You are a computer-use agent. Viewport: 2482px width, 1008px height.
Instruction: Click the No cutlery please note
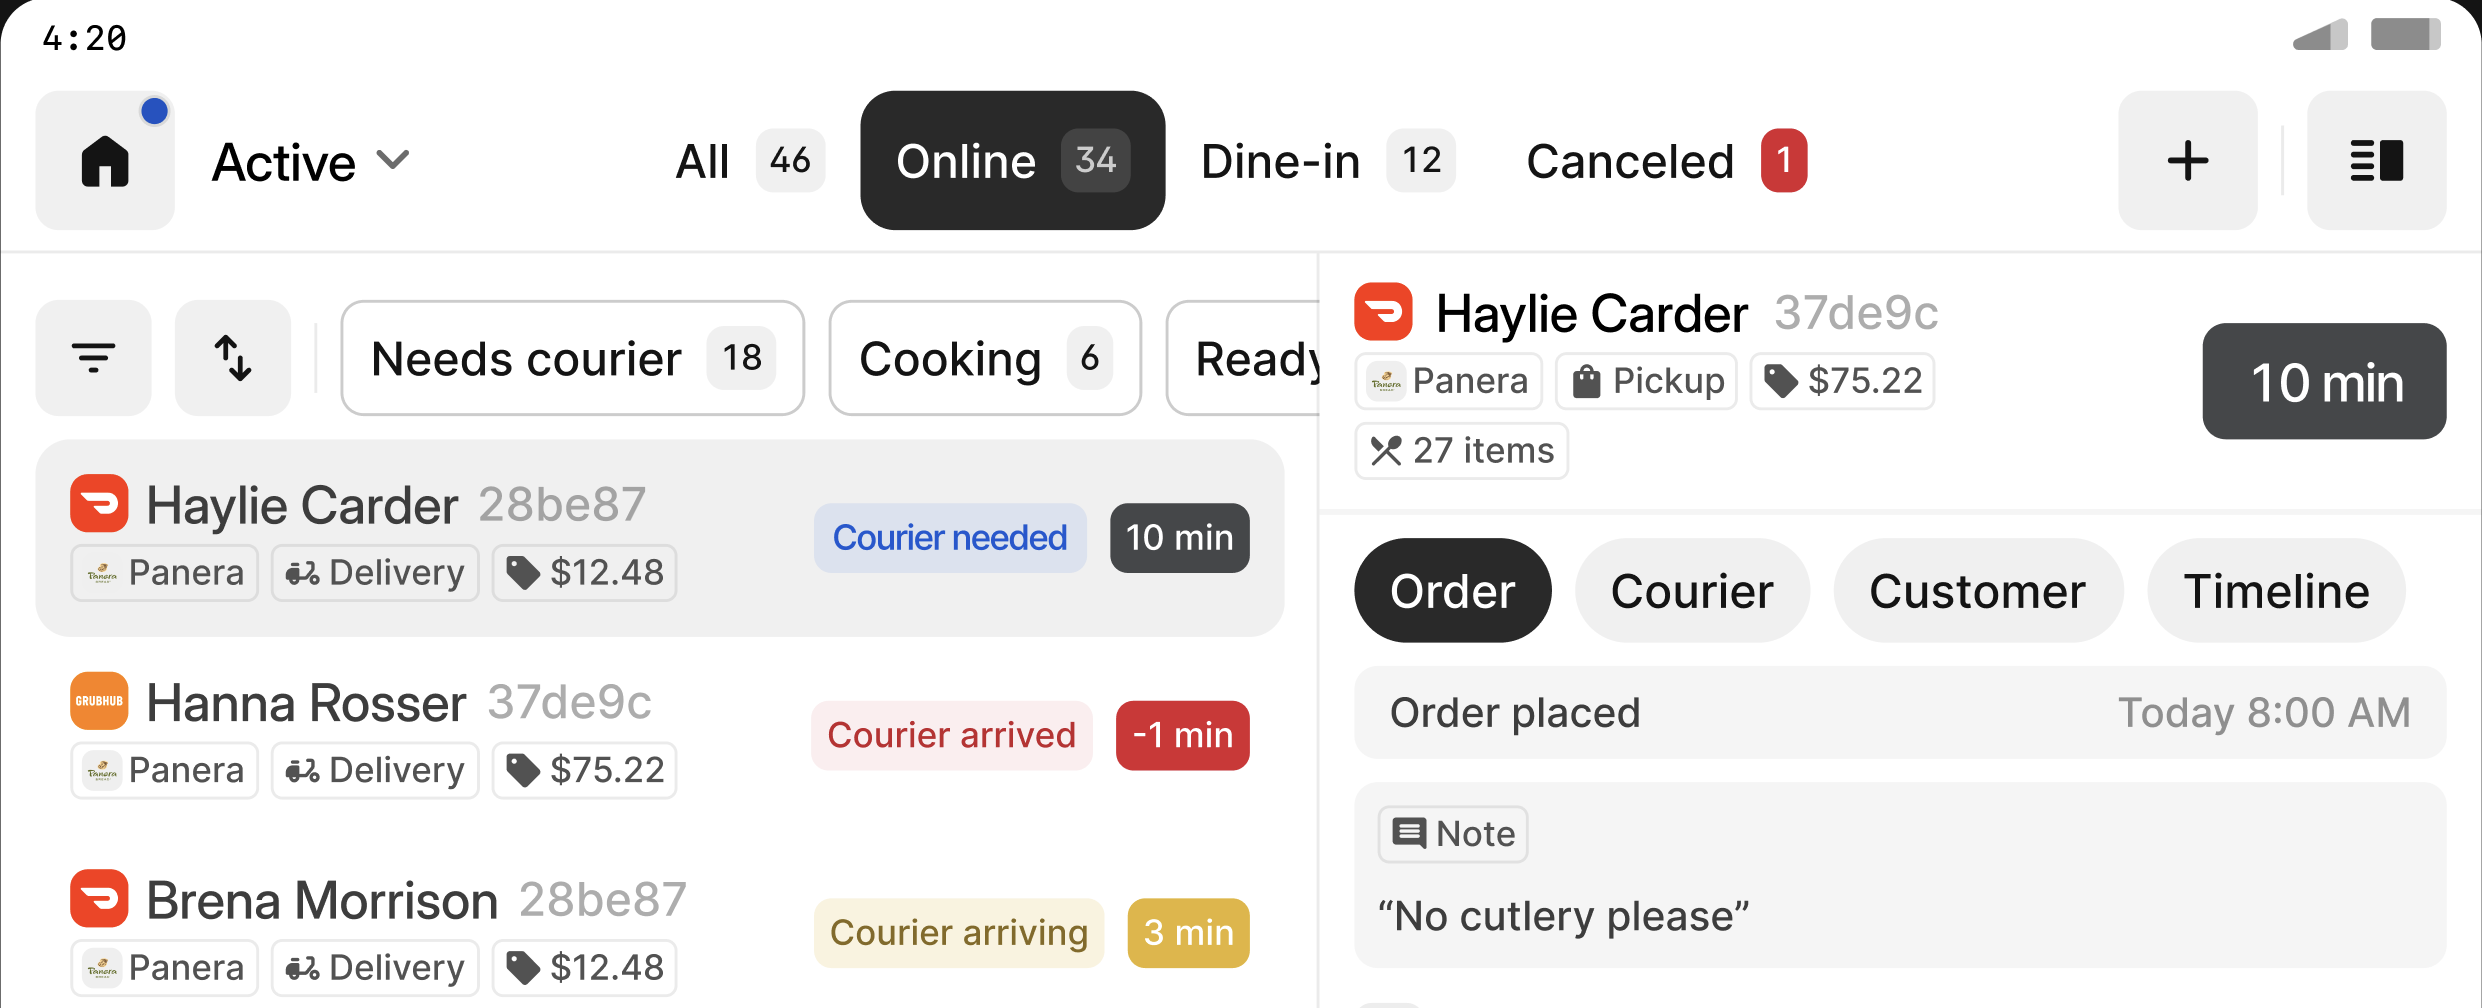[1563, 914]
